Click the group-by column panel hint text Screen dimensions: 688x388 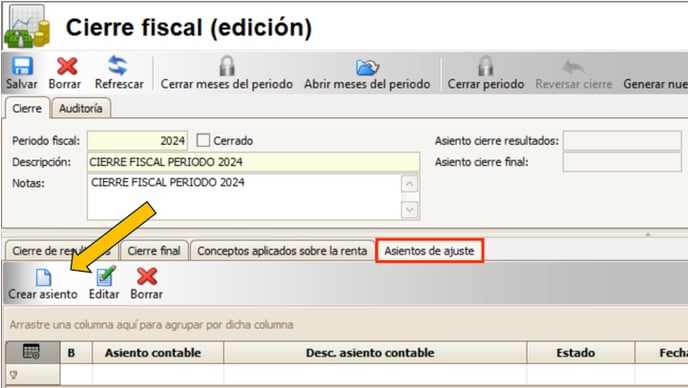coord(151,325)
